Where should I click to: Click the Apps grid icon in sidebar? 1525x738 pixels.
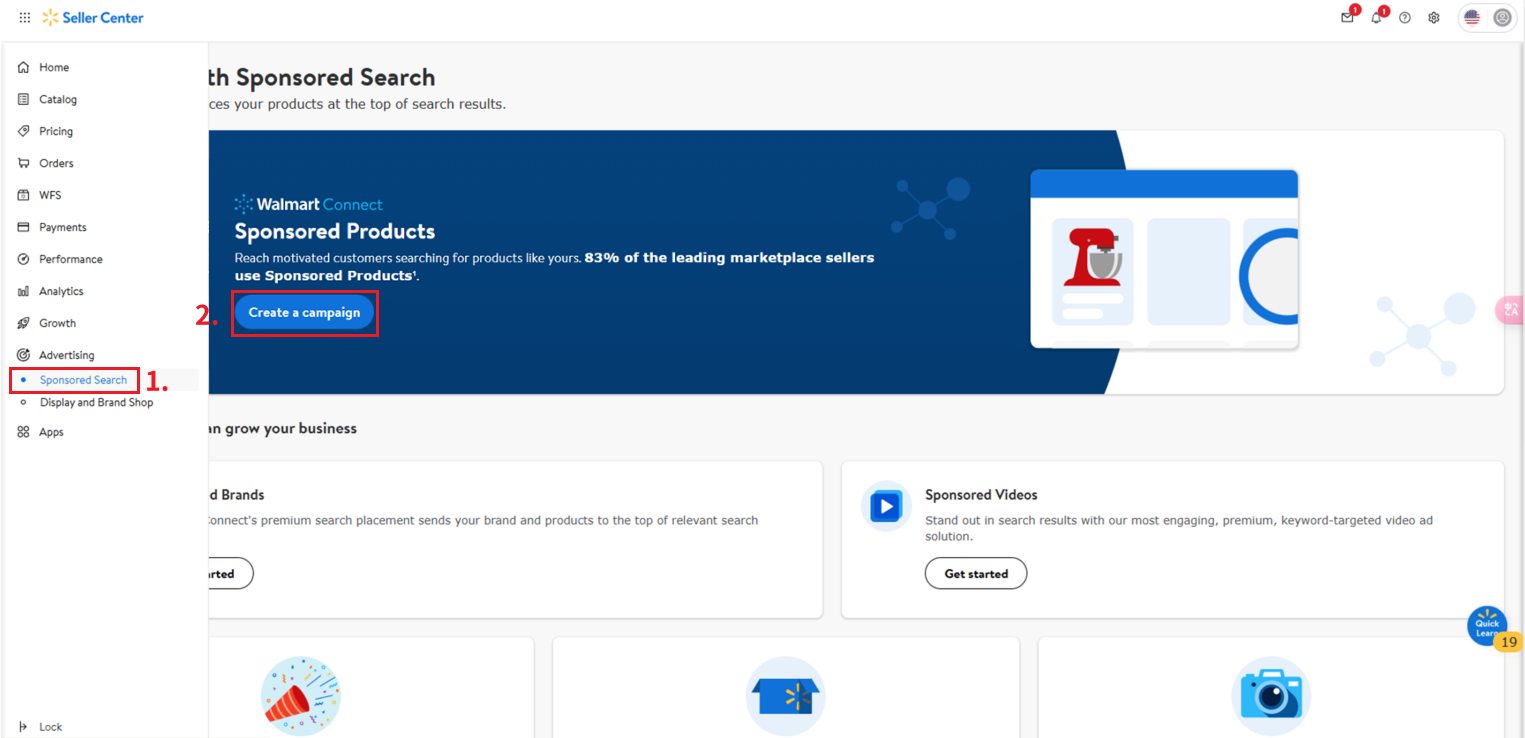pos(24,432)
